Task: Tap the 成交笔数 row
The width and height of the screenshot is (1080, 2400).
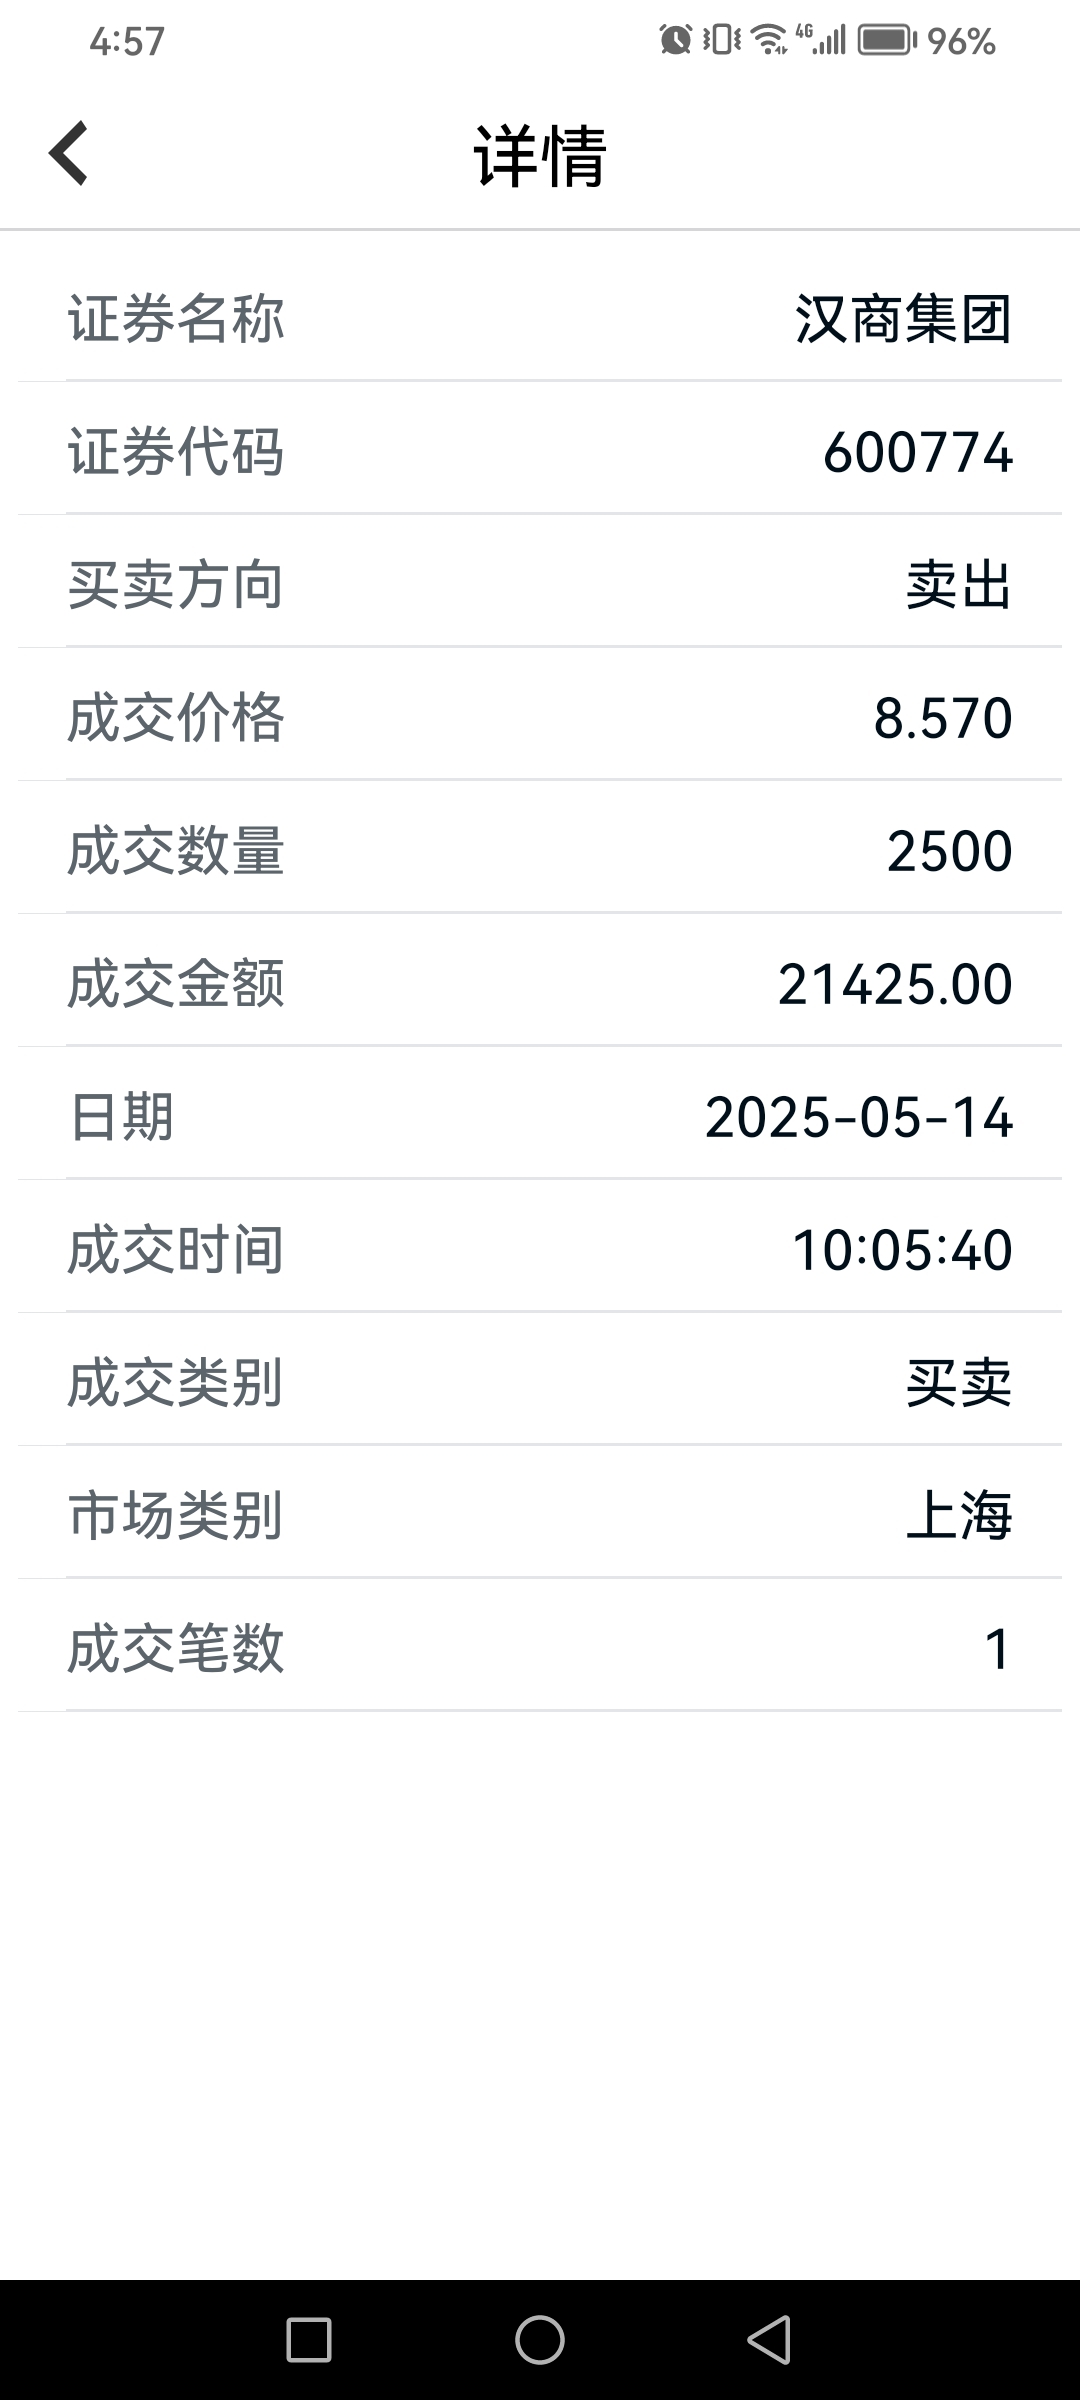Action: coord(540,1648)
